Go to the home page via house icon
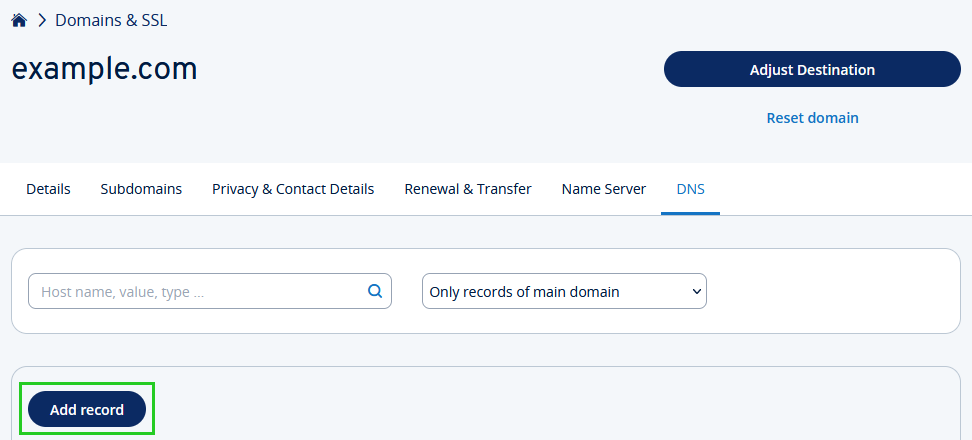The height and width of the screenshot is (440, 972). pyautogui.click(x=19, y=20)
